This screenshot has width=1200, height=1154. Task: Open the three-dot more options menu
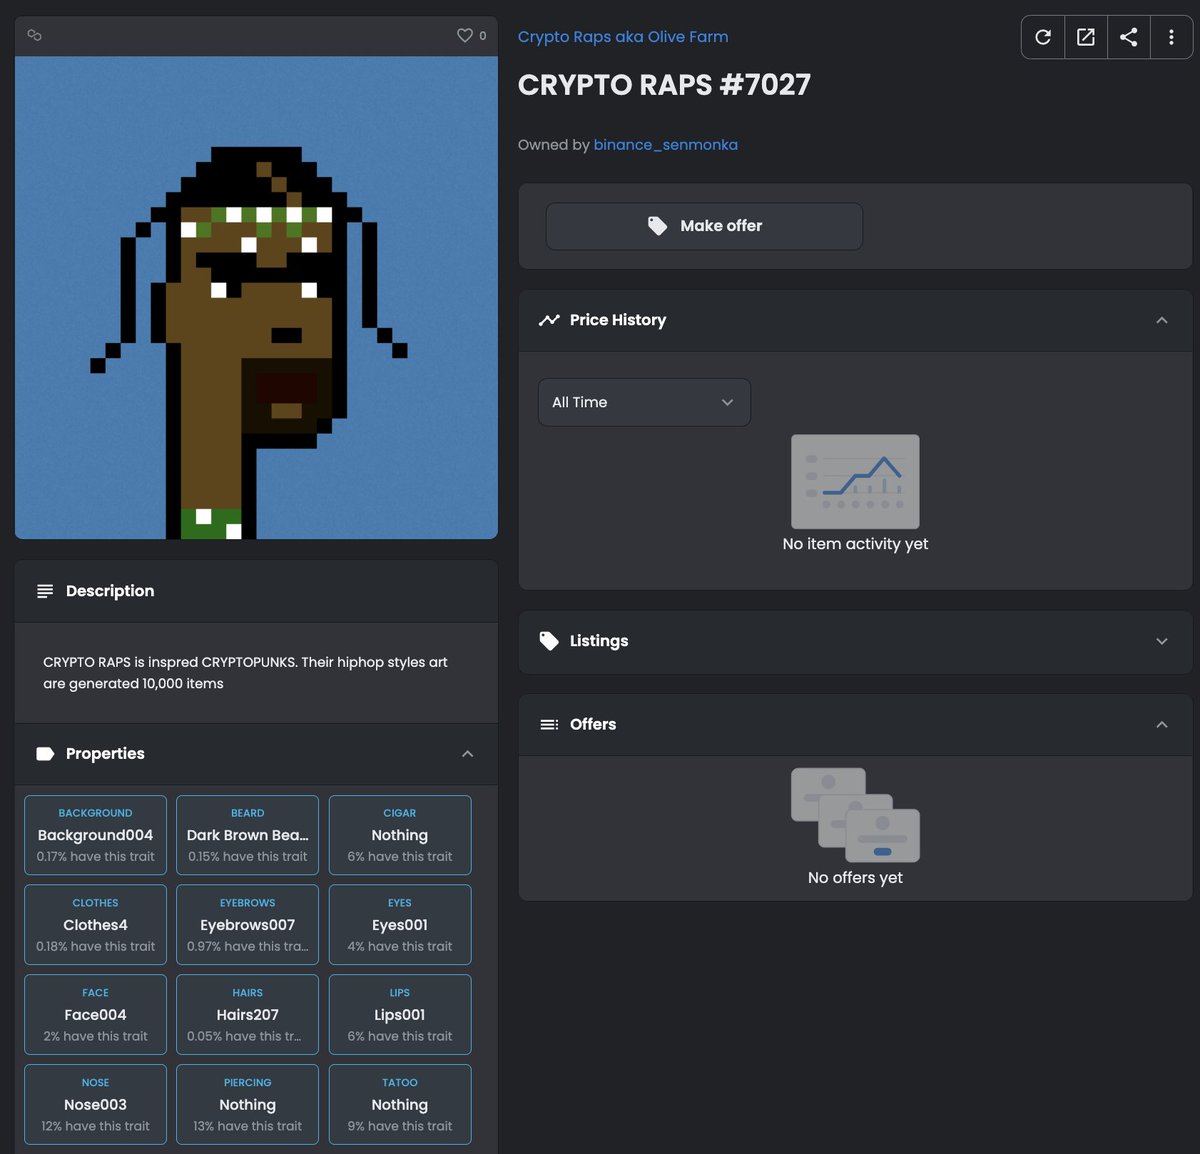[x=1171, y=37]
